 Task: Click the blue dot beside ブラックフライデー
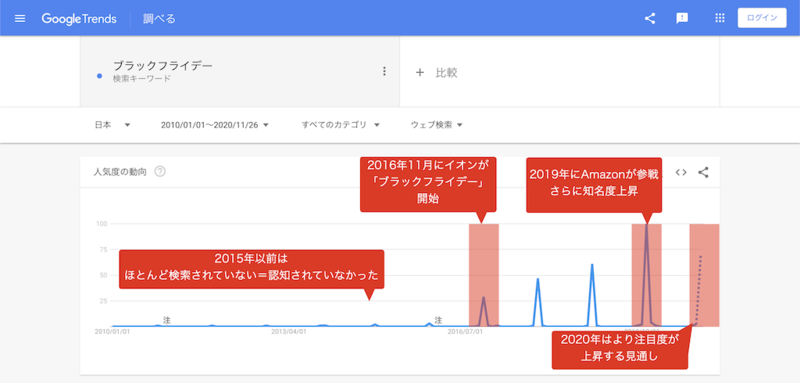coord(99,76)
